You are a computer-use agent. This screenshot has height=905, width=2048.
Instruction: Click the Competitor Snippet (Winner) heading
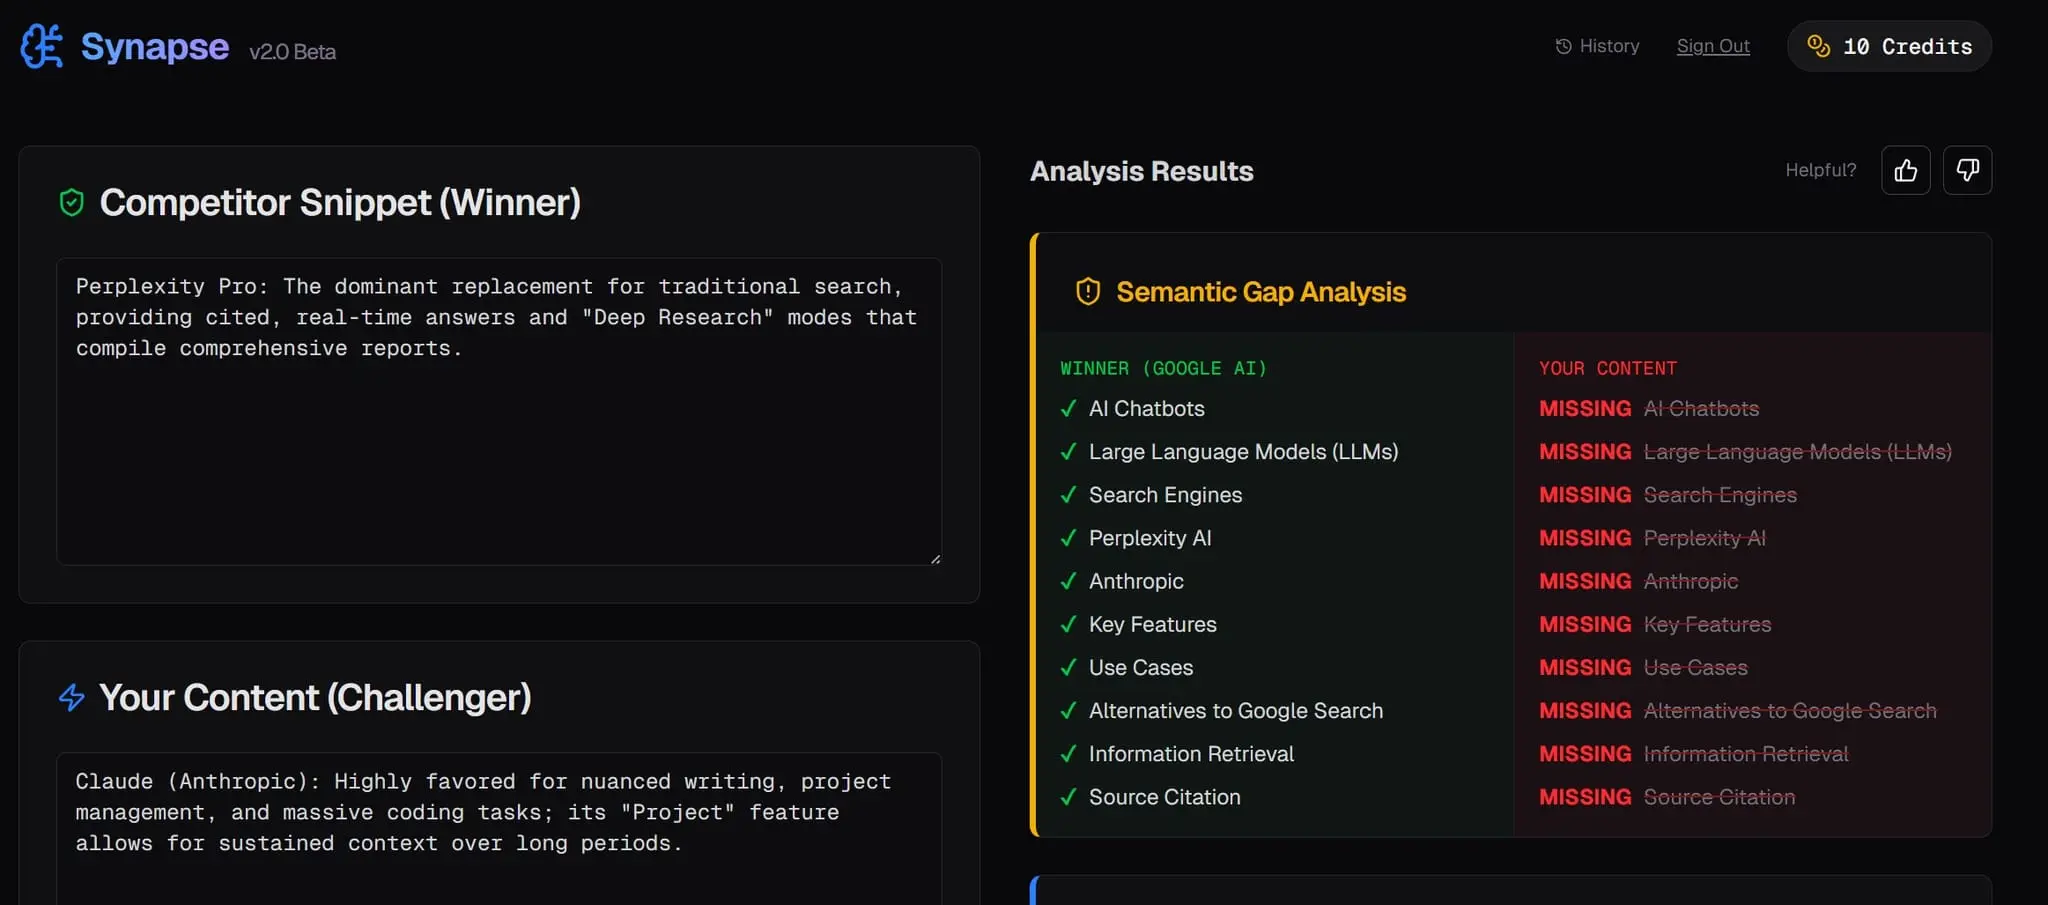point(340,203)
